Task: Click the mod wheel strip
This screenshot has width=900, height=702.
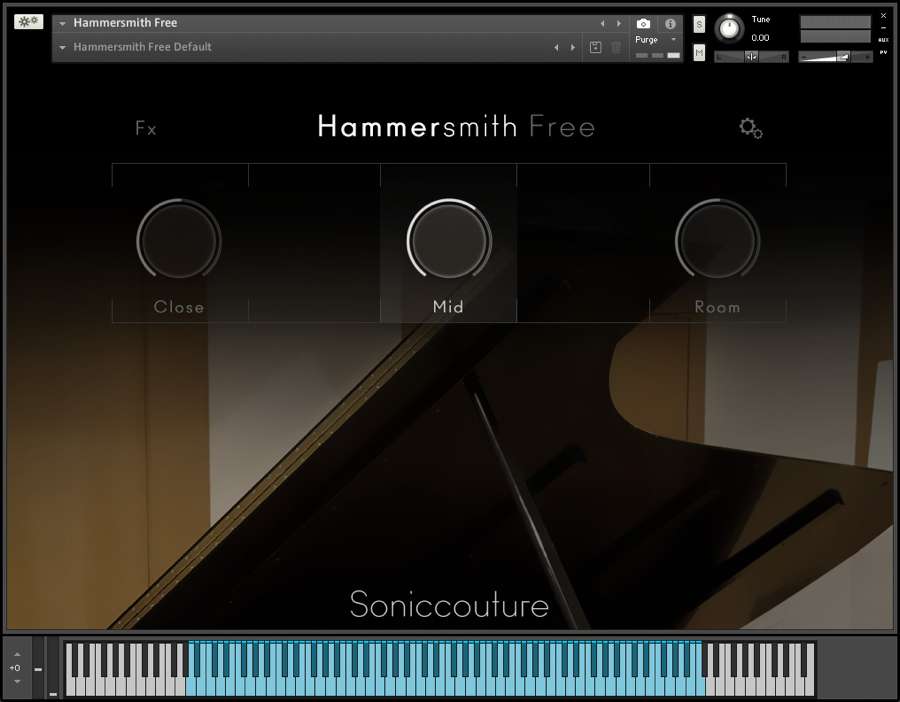Action: tap(53, 667)
